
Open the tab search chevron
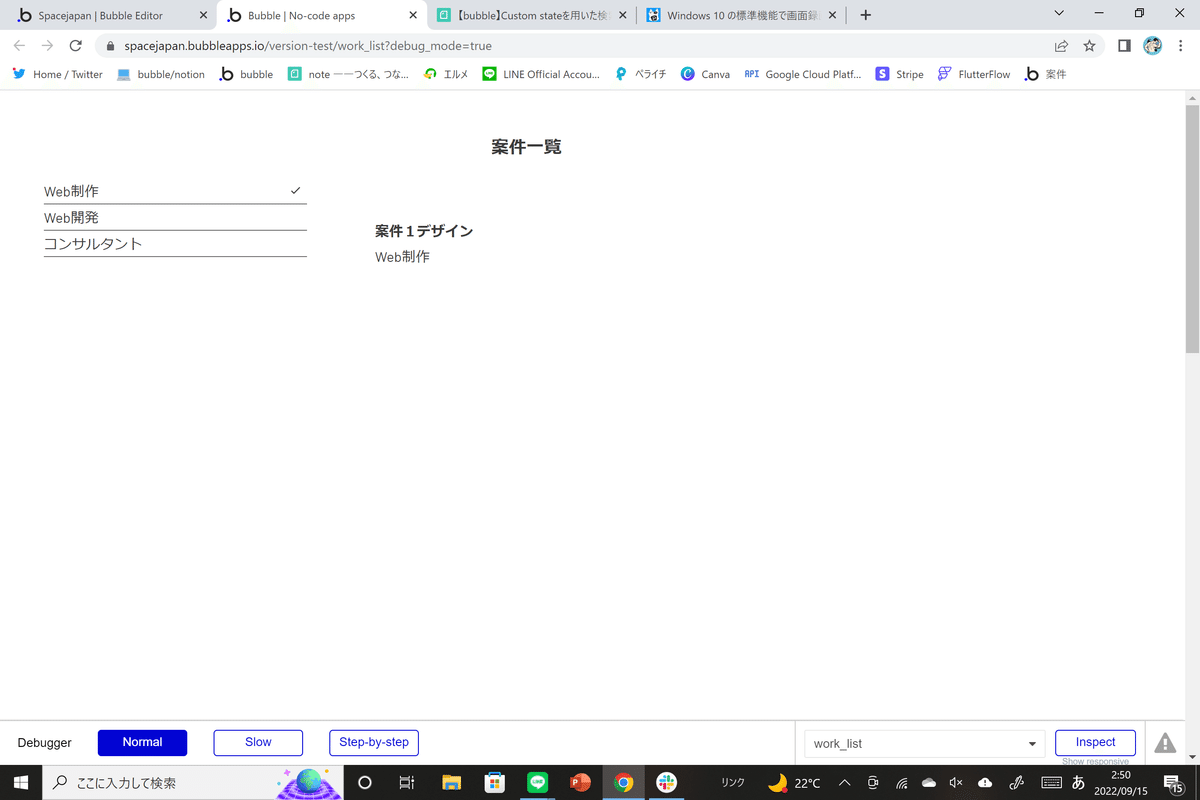click(x=1060, y=13)
